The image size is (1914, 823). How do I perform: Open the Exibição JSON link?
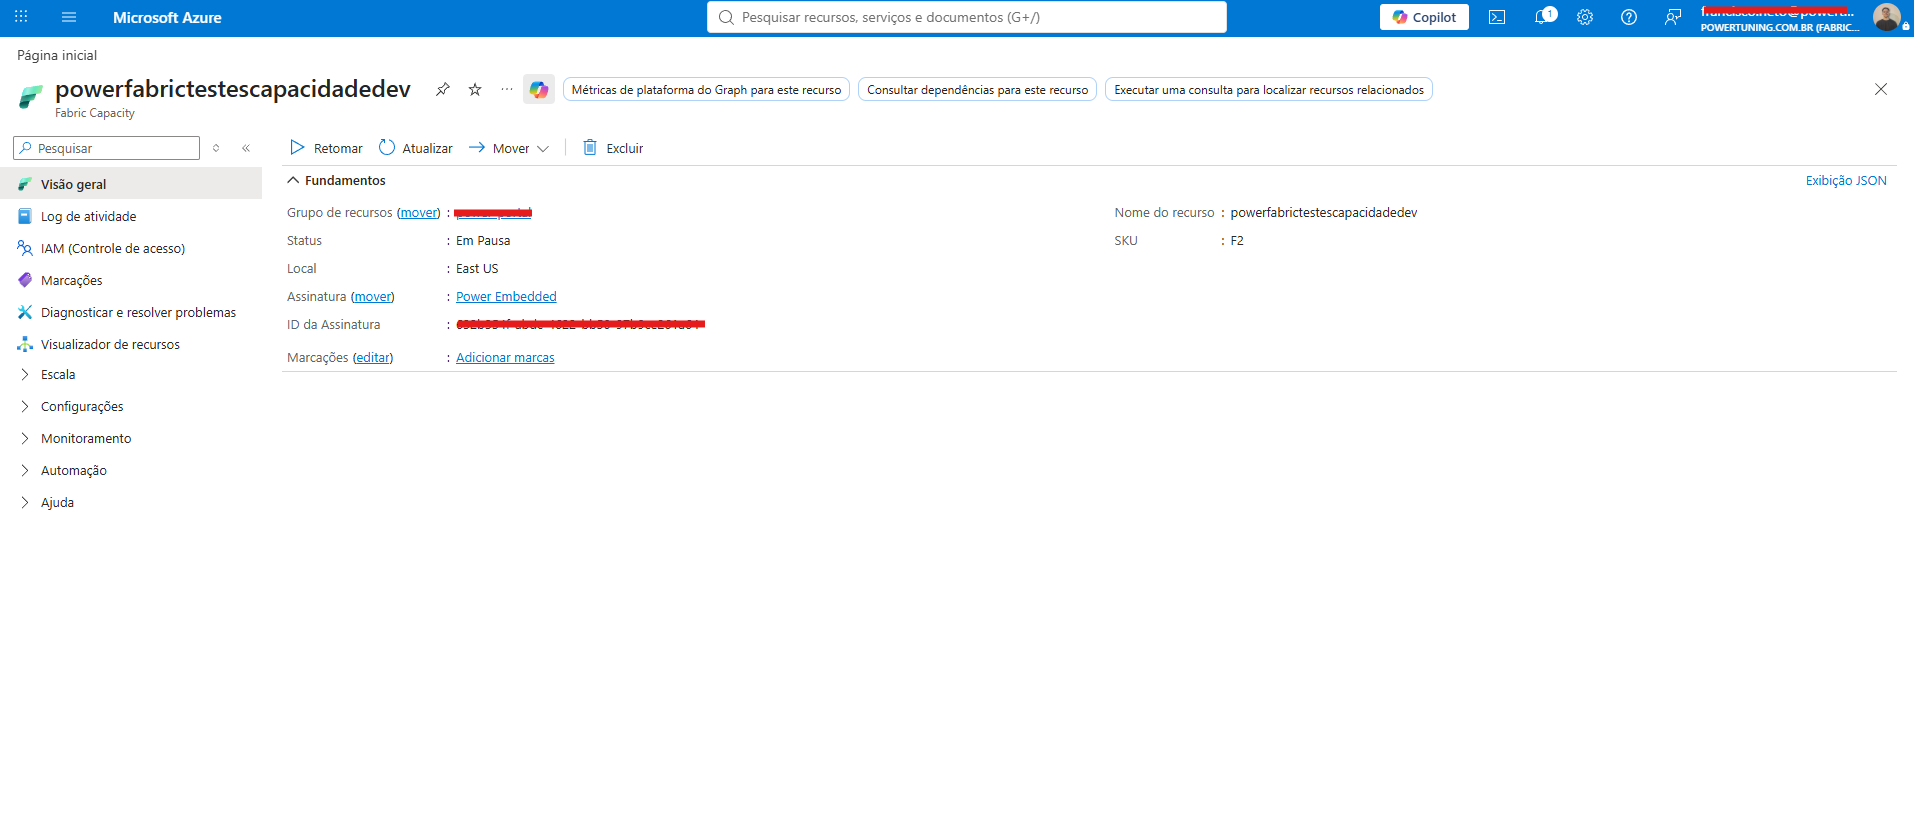[x=1846, y=181]
